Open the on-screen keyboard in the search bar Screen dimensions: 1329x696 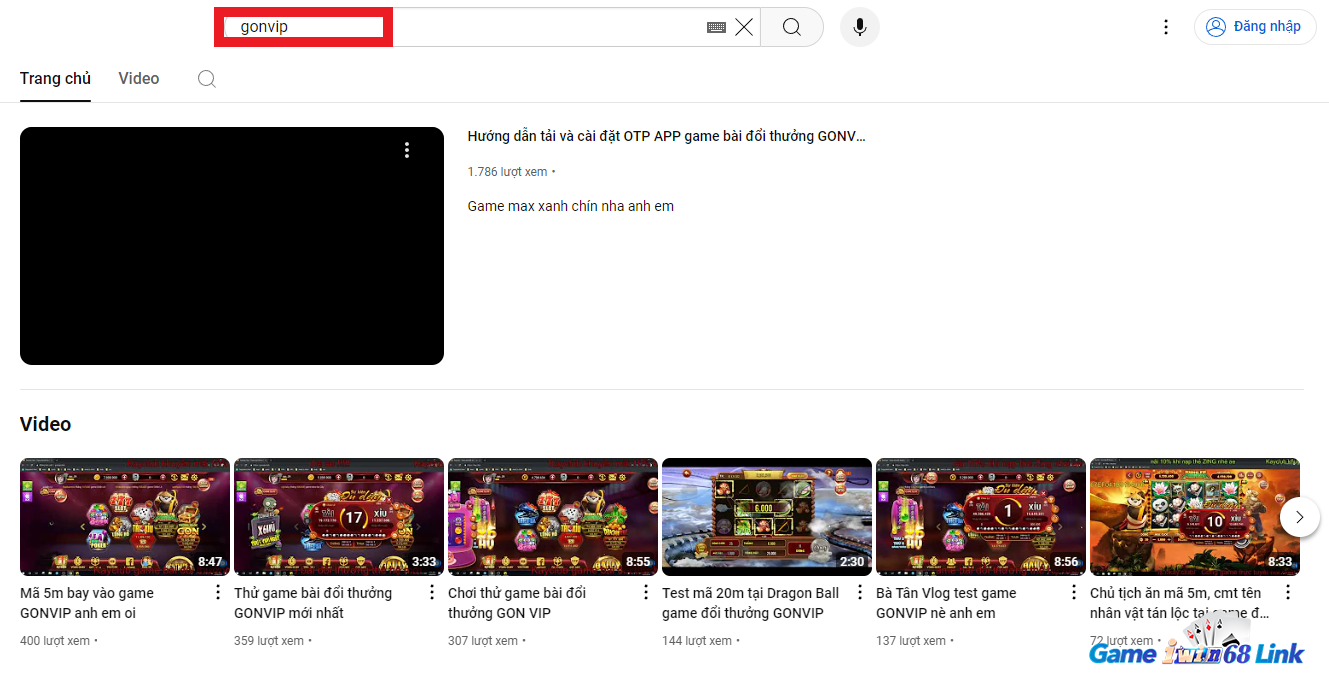coord(716,27)
